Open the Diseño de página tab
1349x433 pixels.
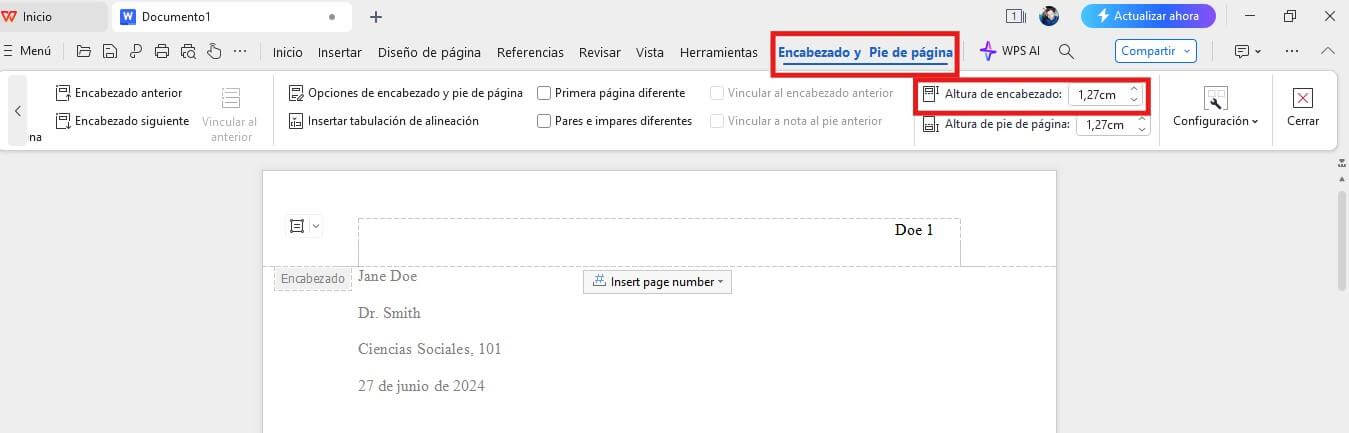coord(429,52)
